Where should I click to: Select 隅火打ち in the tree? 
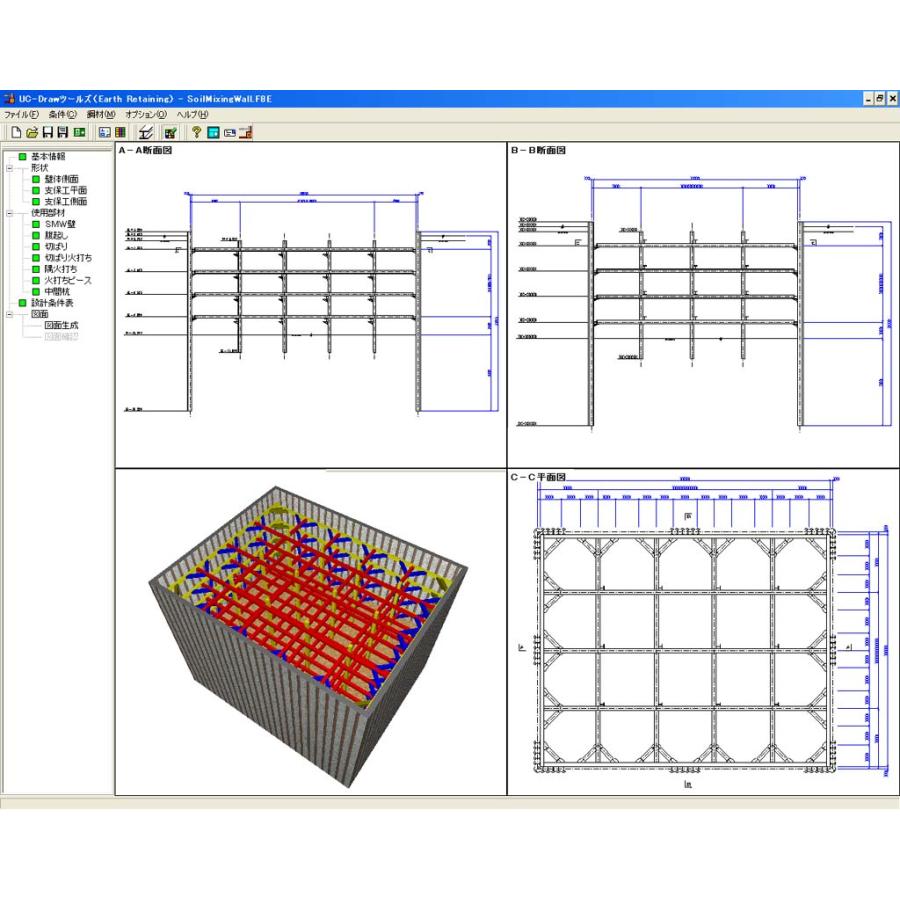(61, 269)
